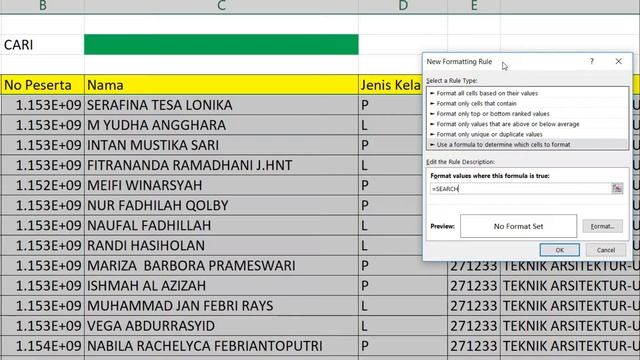This screenshot has width=640, height=360.
Task: Select cell 'INTAN MUSTIKA SARI'
Action: point(221,145)
